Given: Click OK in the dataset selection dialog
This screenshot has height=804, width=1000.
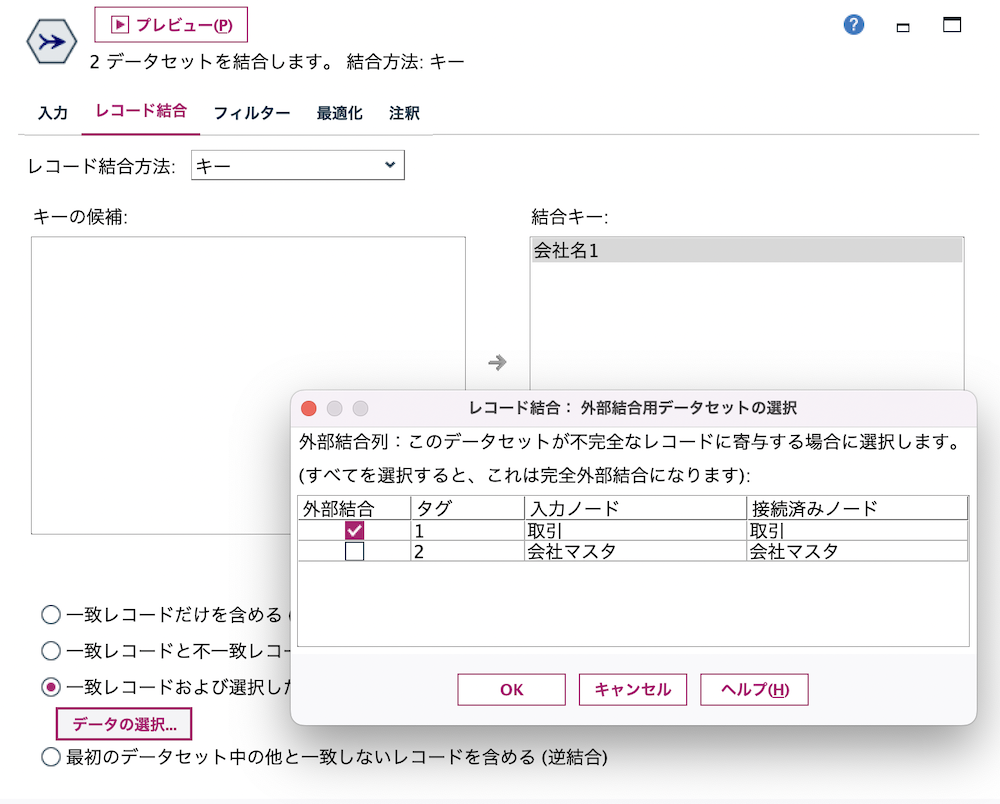Looking at the screenshot, I should point(511,689).
